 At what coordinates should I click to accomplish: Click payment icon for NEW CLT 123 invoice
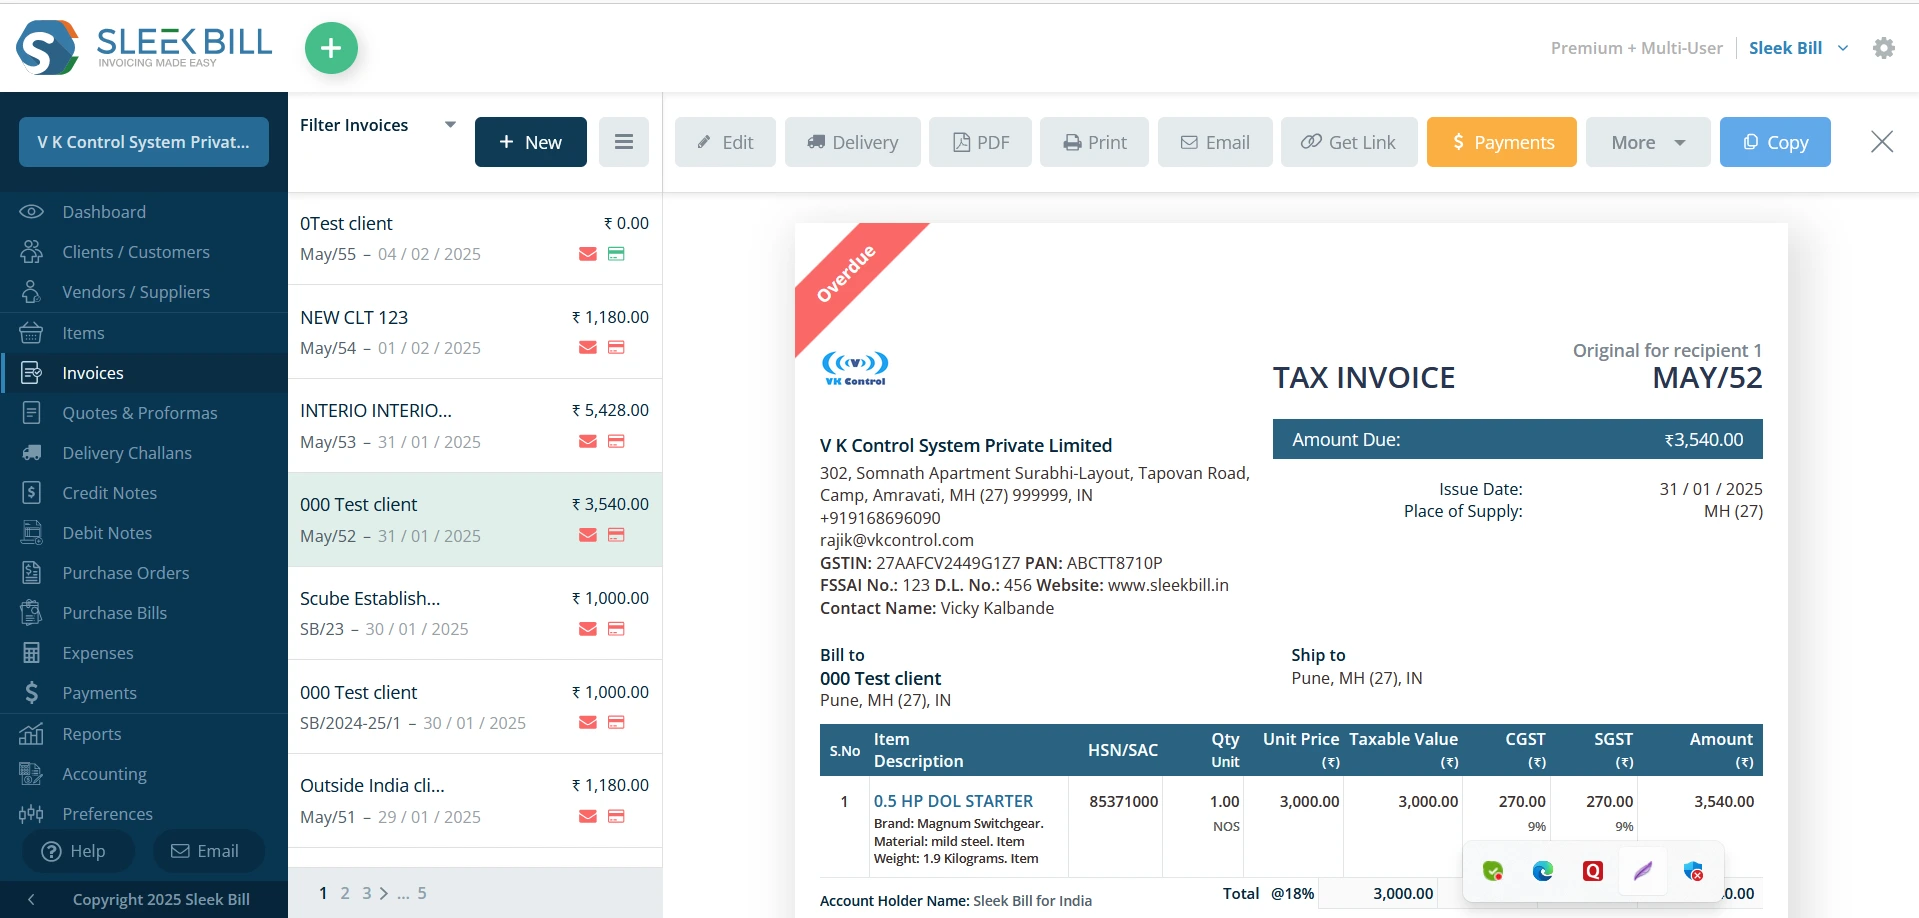616,348
